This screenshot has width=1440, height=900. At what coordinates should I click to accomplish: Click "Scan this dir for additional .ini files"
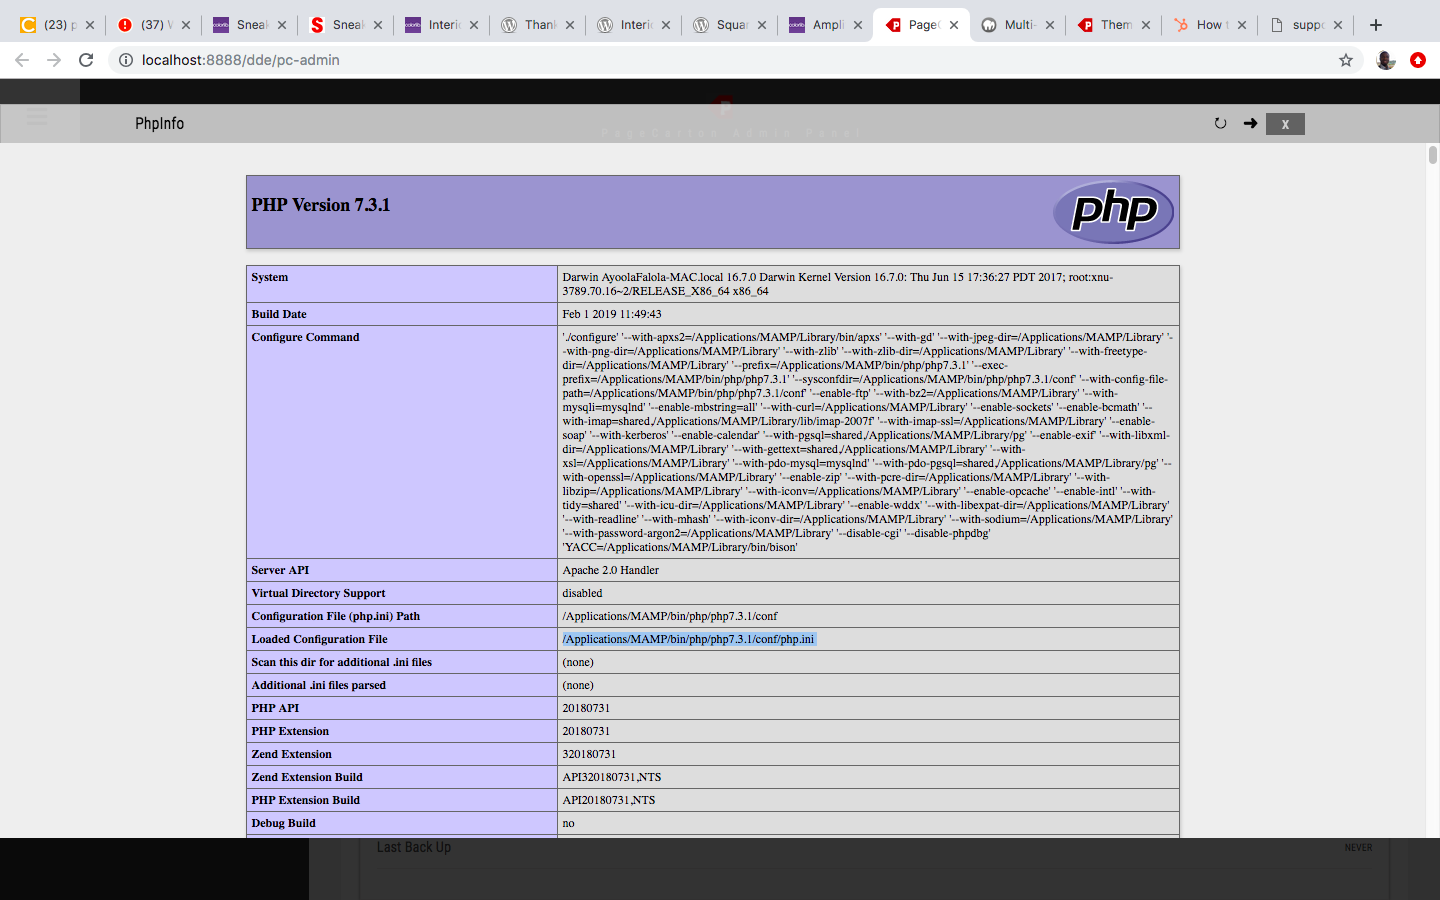[342, 662]
